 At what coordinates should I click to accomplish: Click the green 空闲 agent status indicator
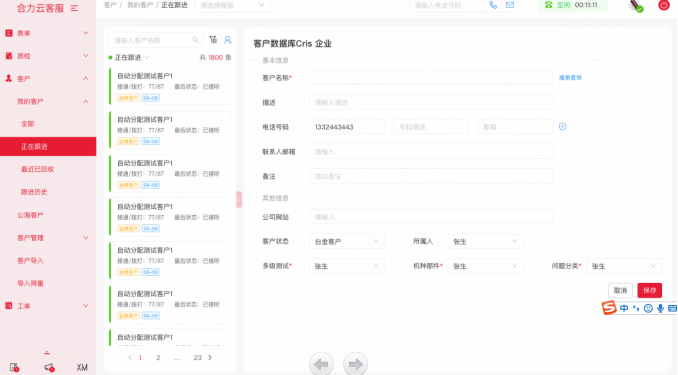pyautogui.click(x=572, y=5)
